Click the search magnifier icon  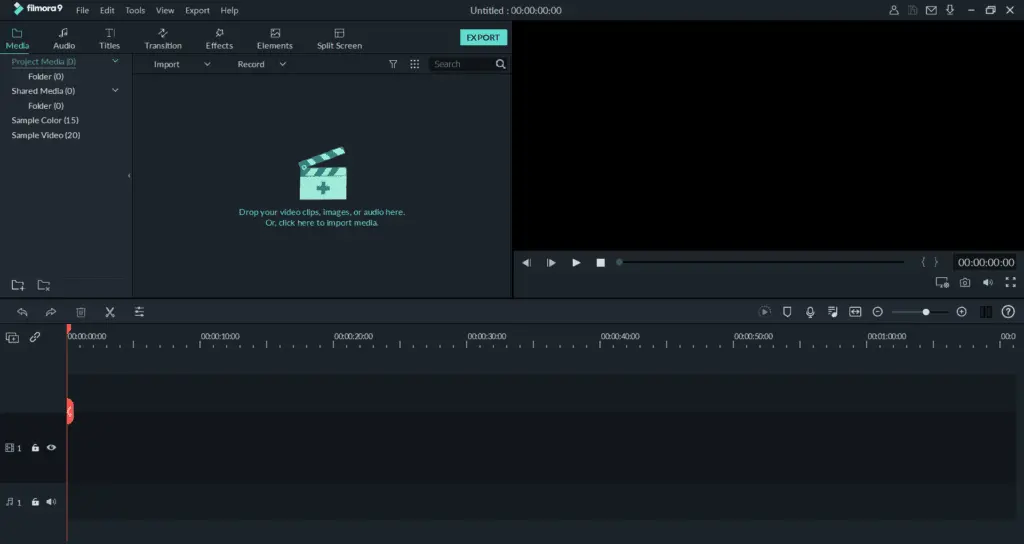coord(501,64)
